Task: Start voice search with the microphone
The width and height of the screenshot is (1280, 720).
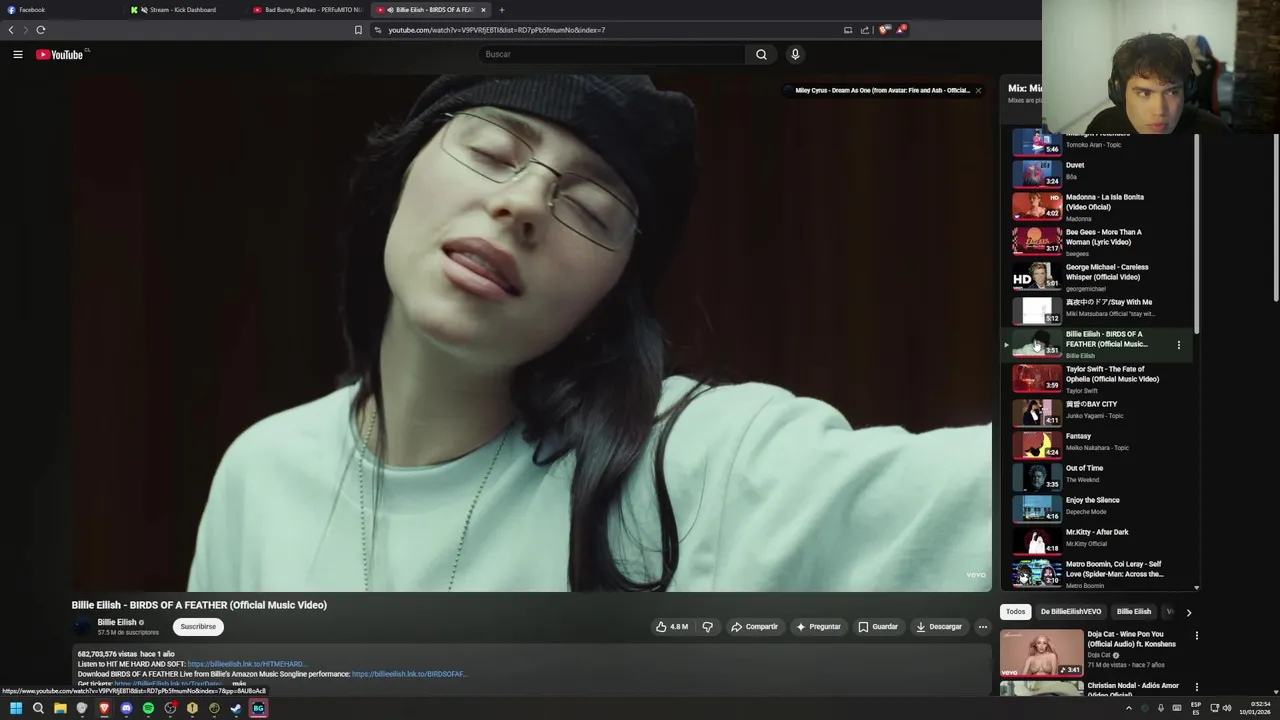Action: pos(795,54)
